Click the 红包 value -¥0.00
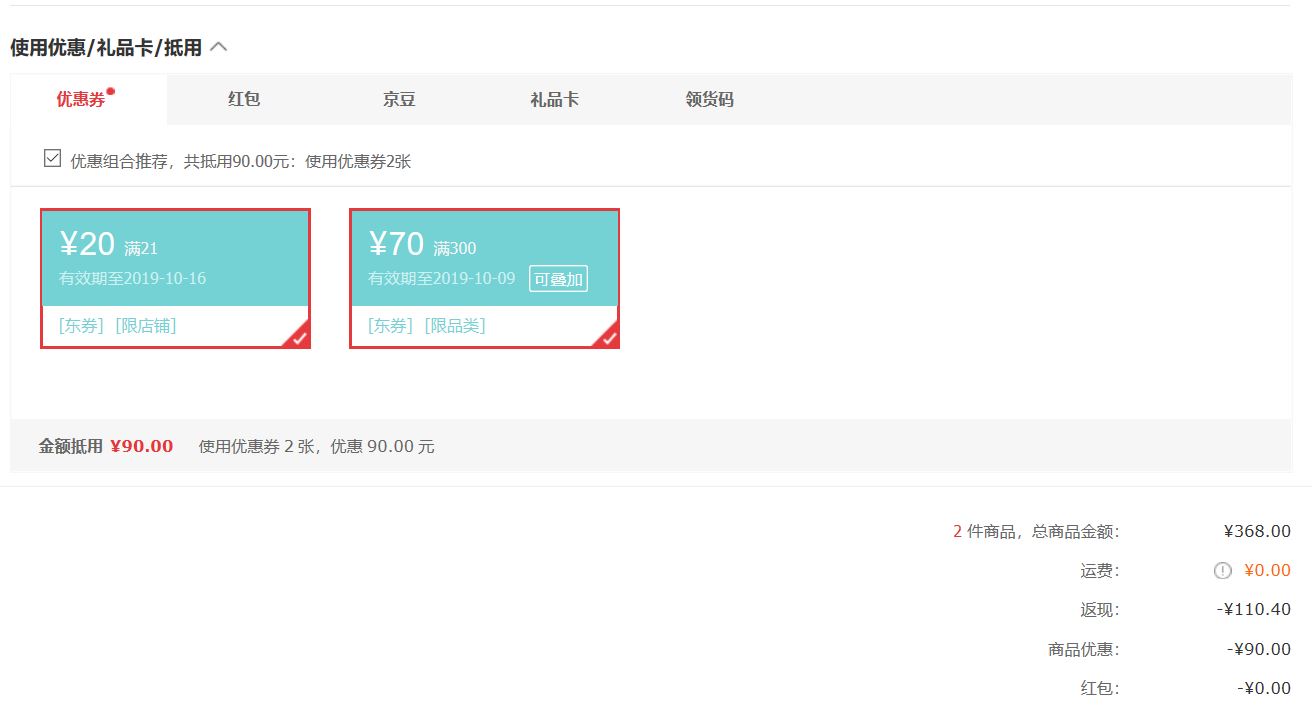This screenshot has height=720, width=1312. [1264, 688]
